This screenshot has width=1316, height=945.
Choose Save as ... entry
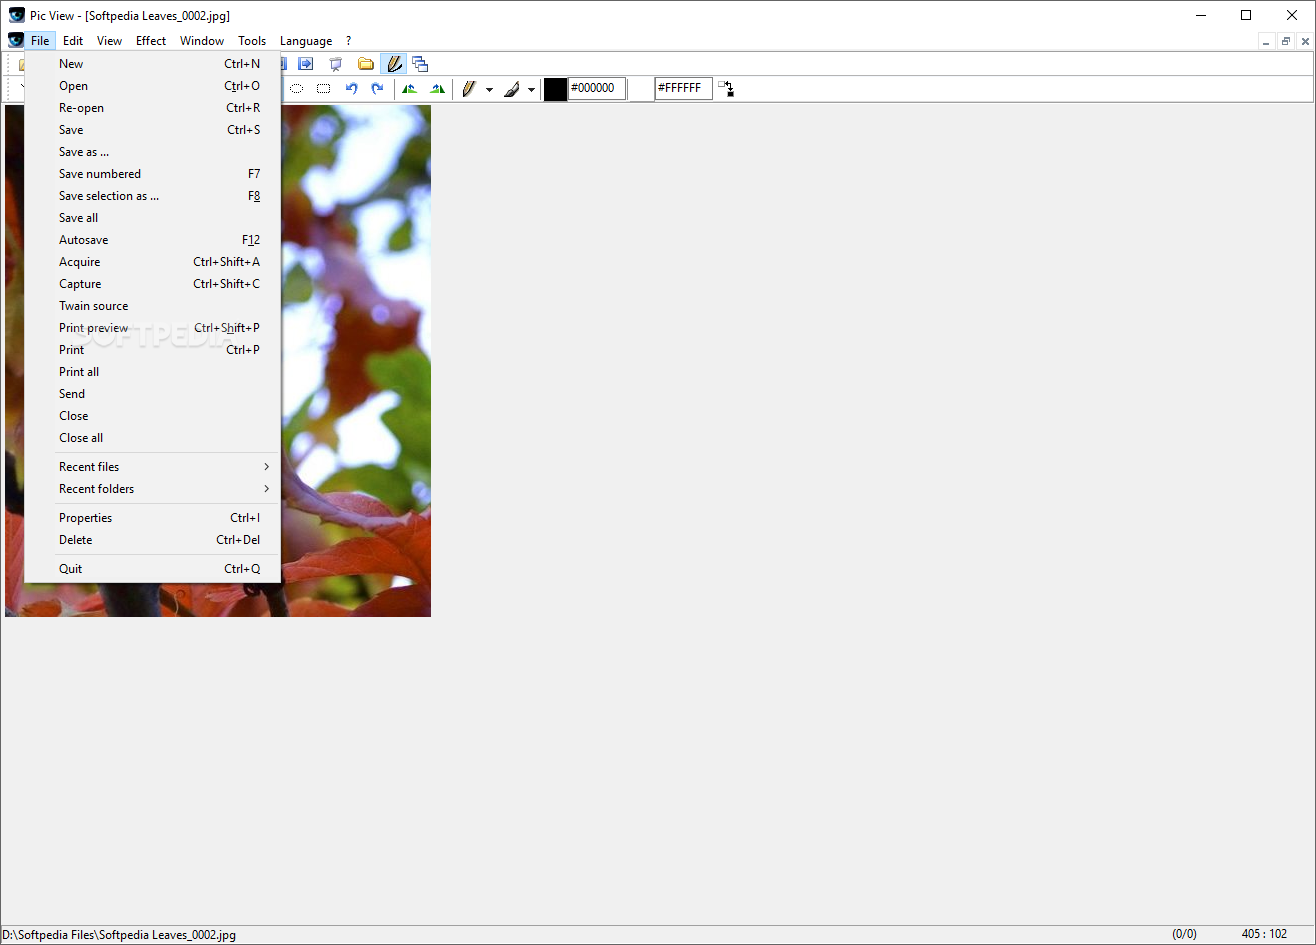click(152, 152)
